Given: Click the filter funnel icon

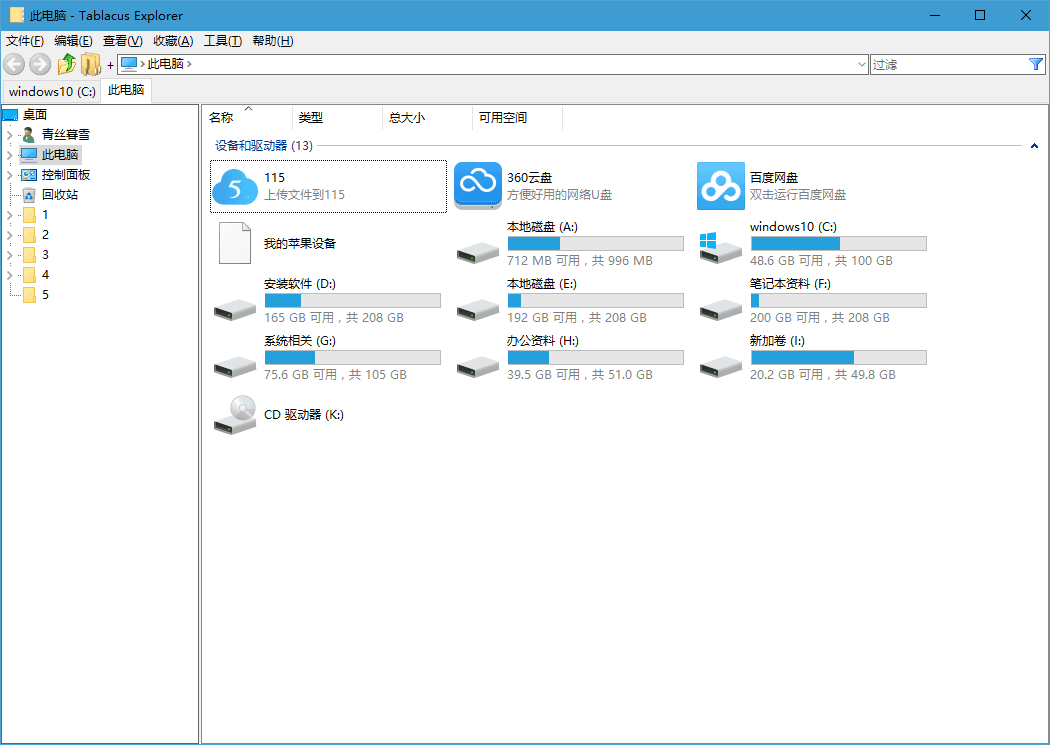Looking at the screenshot, I should 1035,64.
